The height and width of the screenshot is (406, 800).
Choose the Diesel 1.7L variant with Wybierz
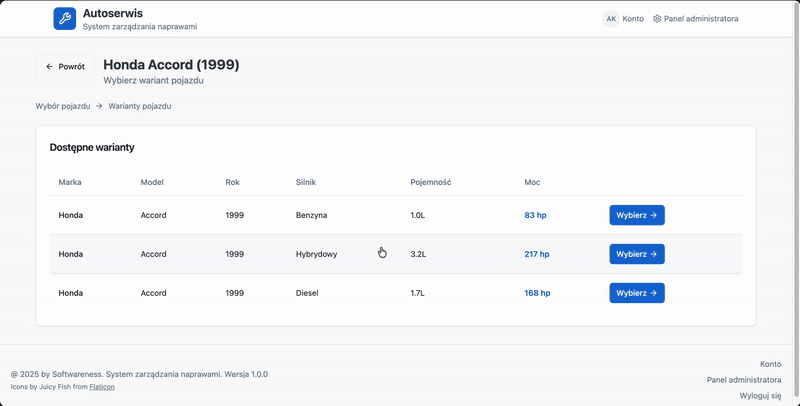pos(637,293)
